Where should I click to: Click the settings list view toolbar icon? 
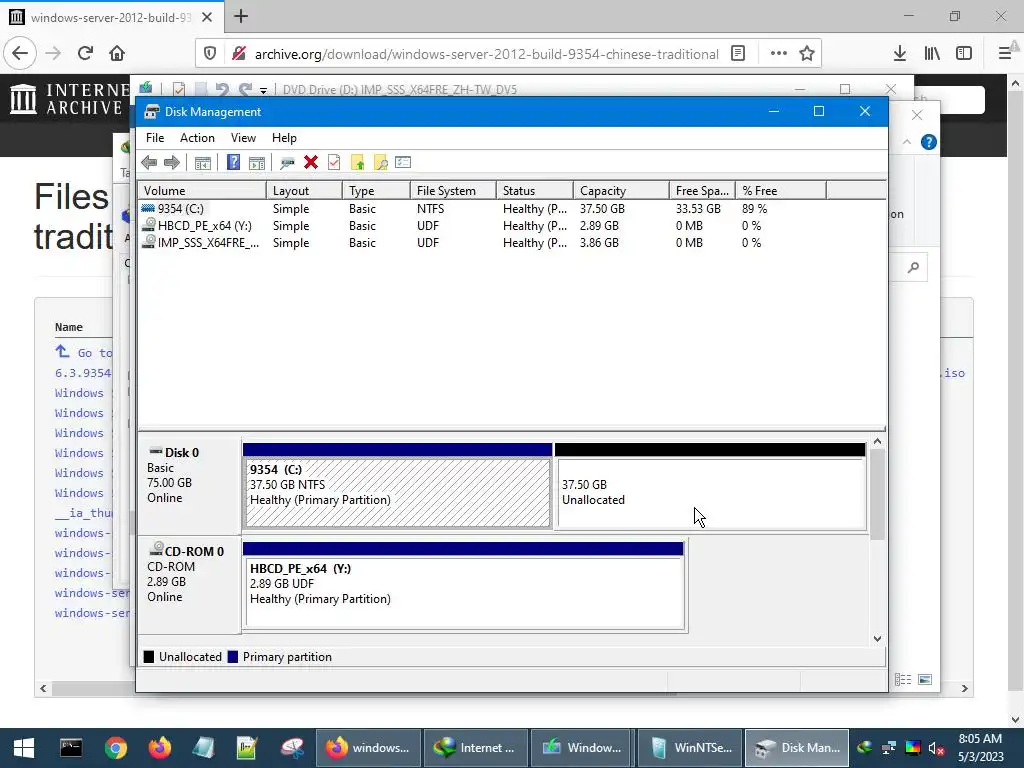(x=403, y=163)
